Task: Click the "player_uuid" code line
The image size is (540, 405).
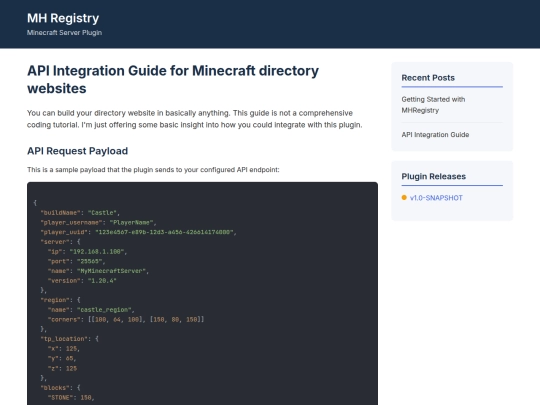Action: tap(138, 232)
